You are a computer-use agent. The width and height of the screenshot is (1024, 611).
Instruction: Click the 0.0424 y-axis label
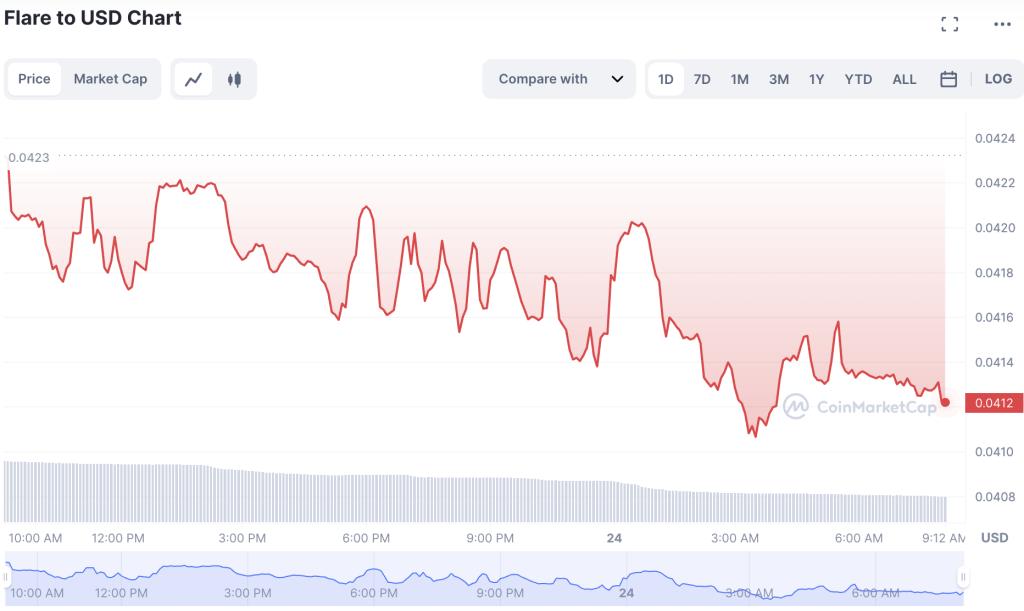coord(995,138)
